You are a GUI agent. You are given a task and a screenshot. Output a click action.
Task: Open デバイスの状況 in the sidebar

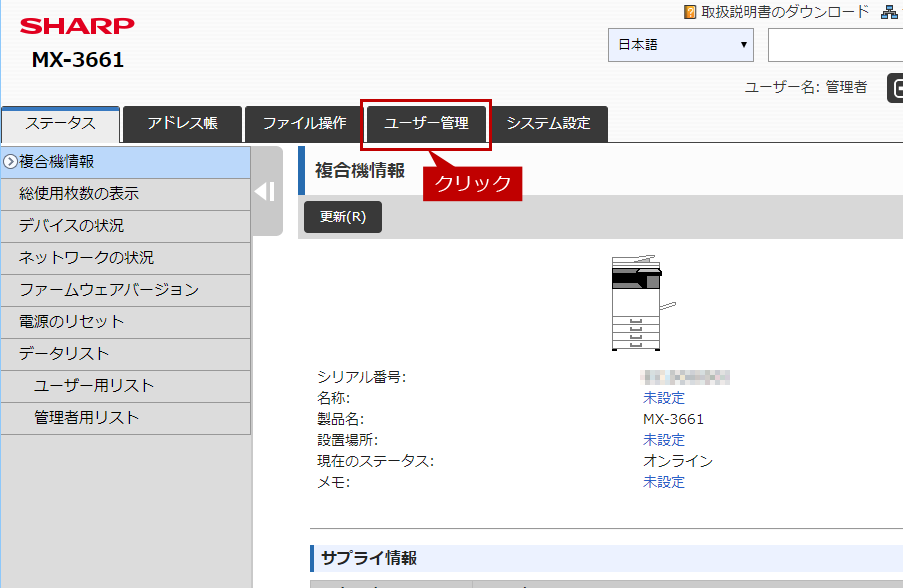point(126,226)
